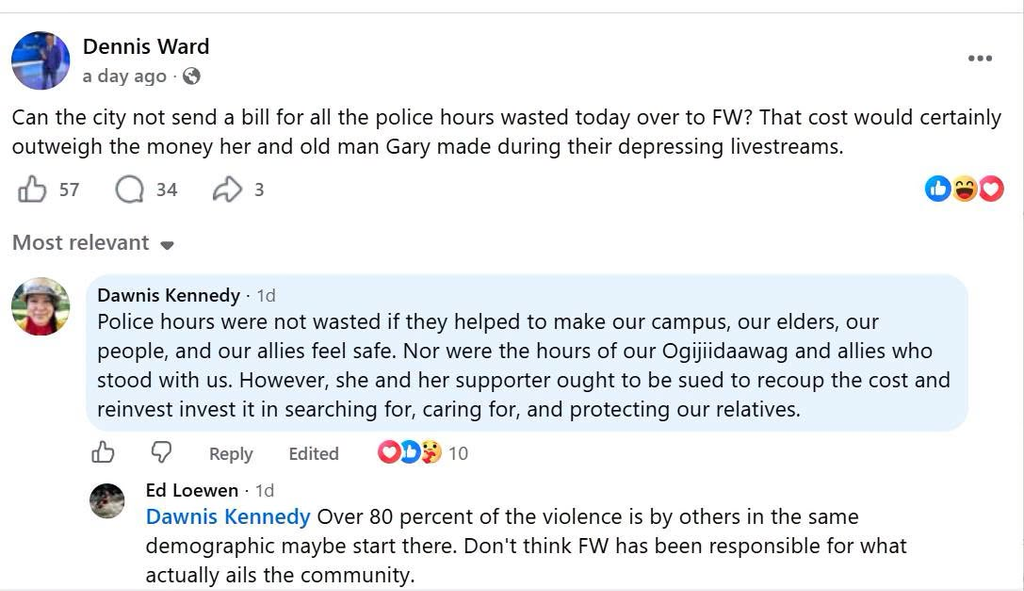
Task: Click Ed Loewen's small avatar
Action: coord(107,501)
